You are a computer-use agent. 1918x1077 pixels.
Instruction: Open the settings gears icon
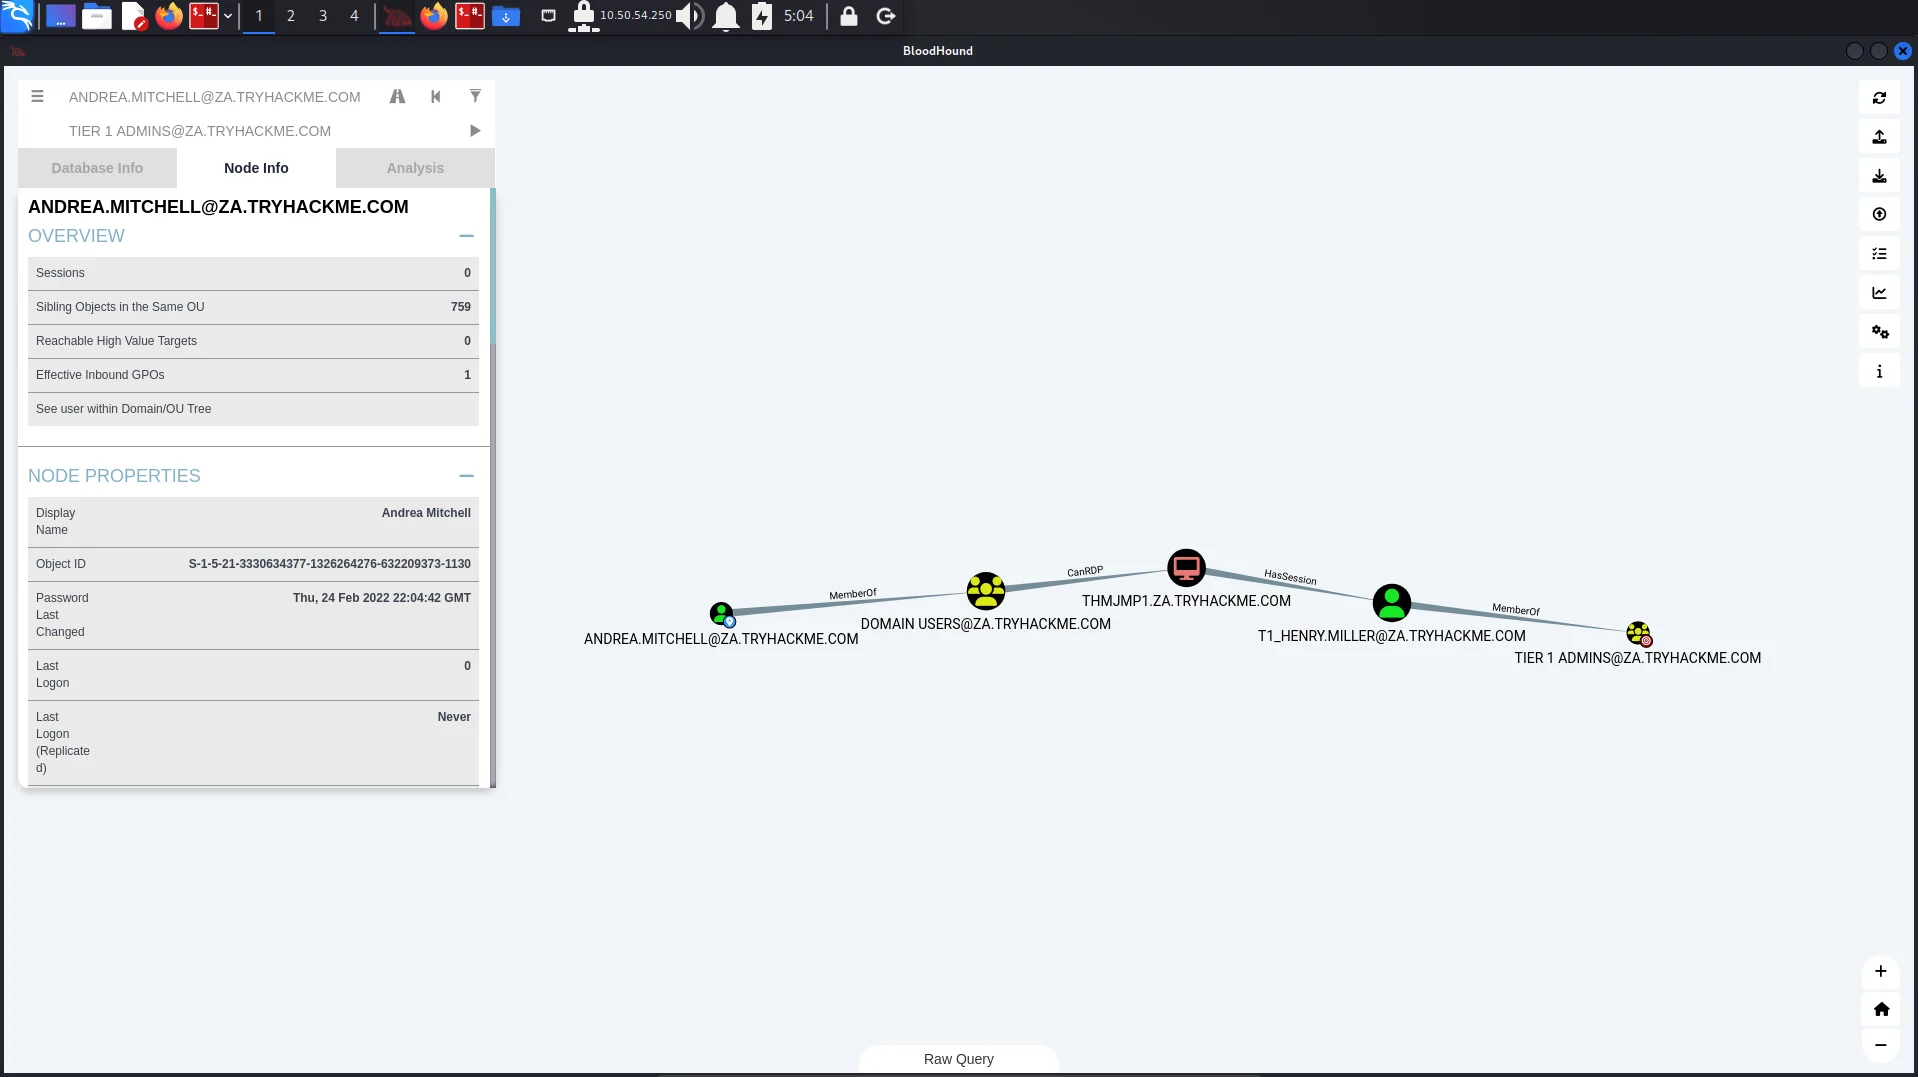(x=1879, y=332)
